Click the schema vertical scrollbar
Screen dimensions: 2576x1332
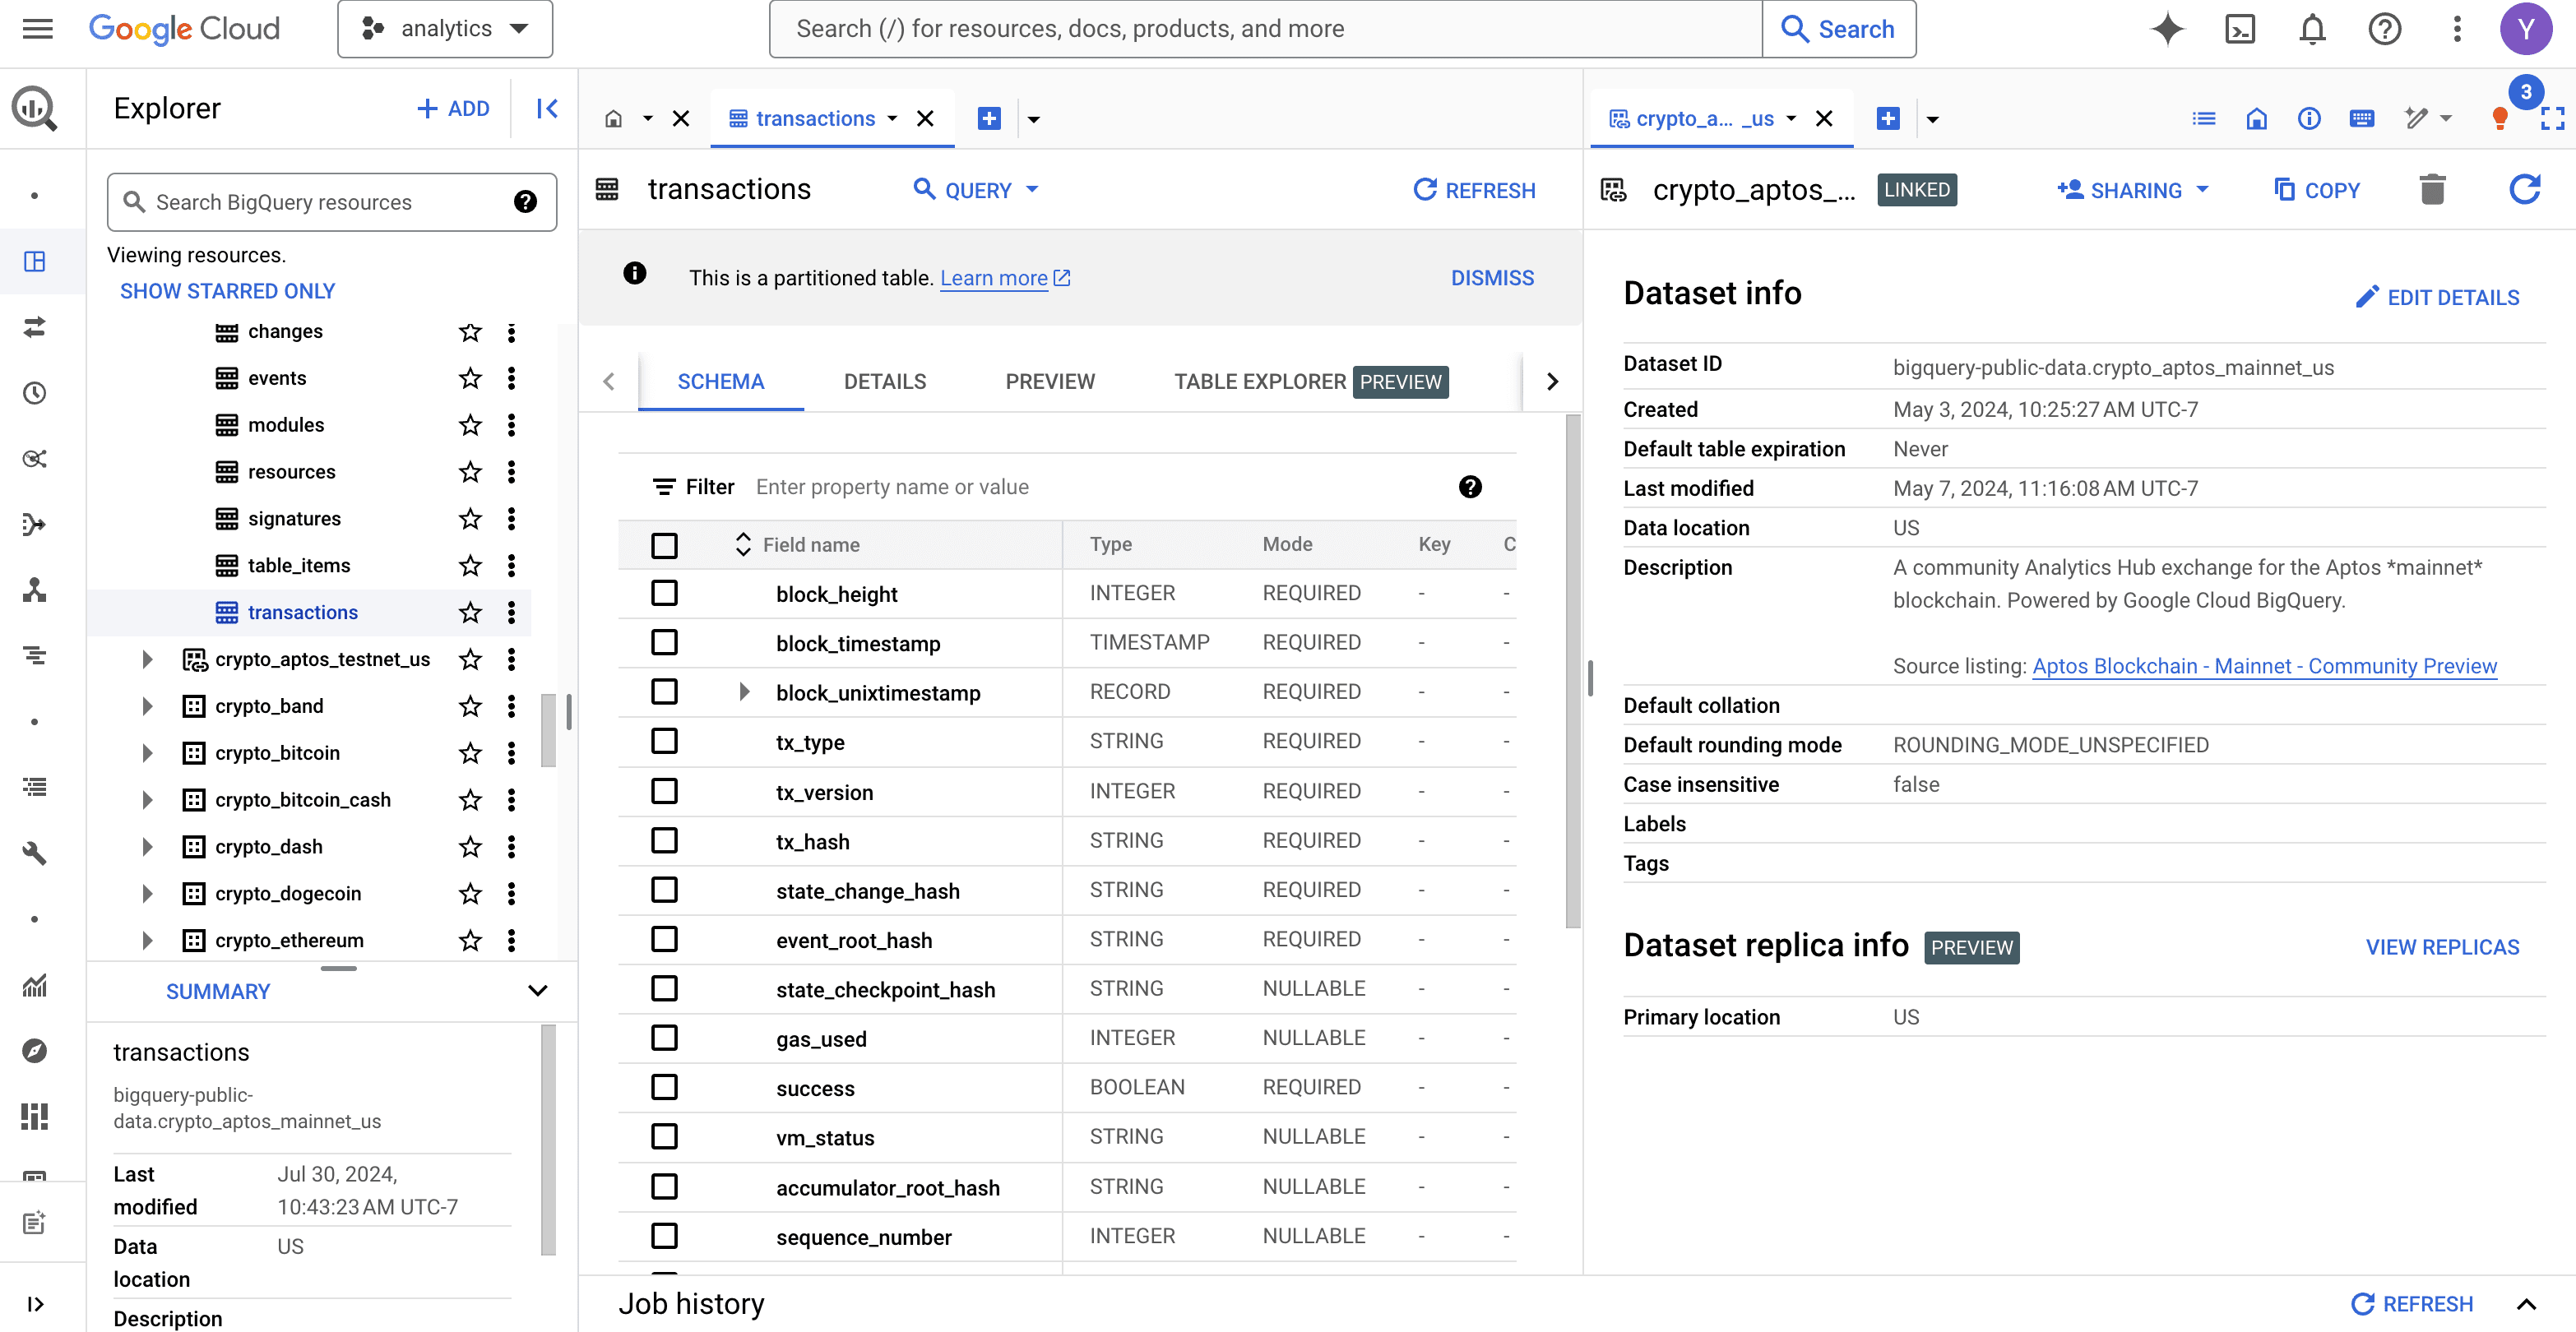click(1572, 670)
